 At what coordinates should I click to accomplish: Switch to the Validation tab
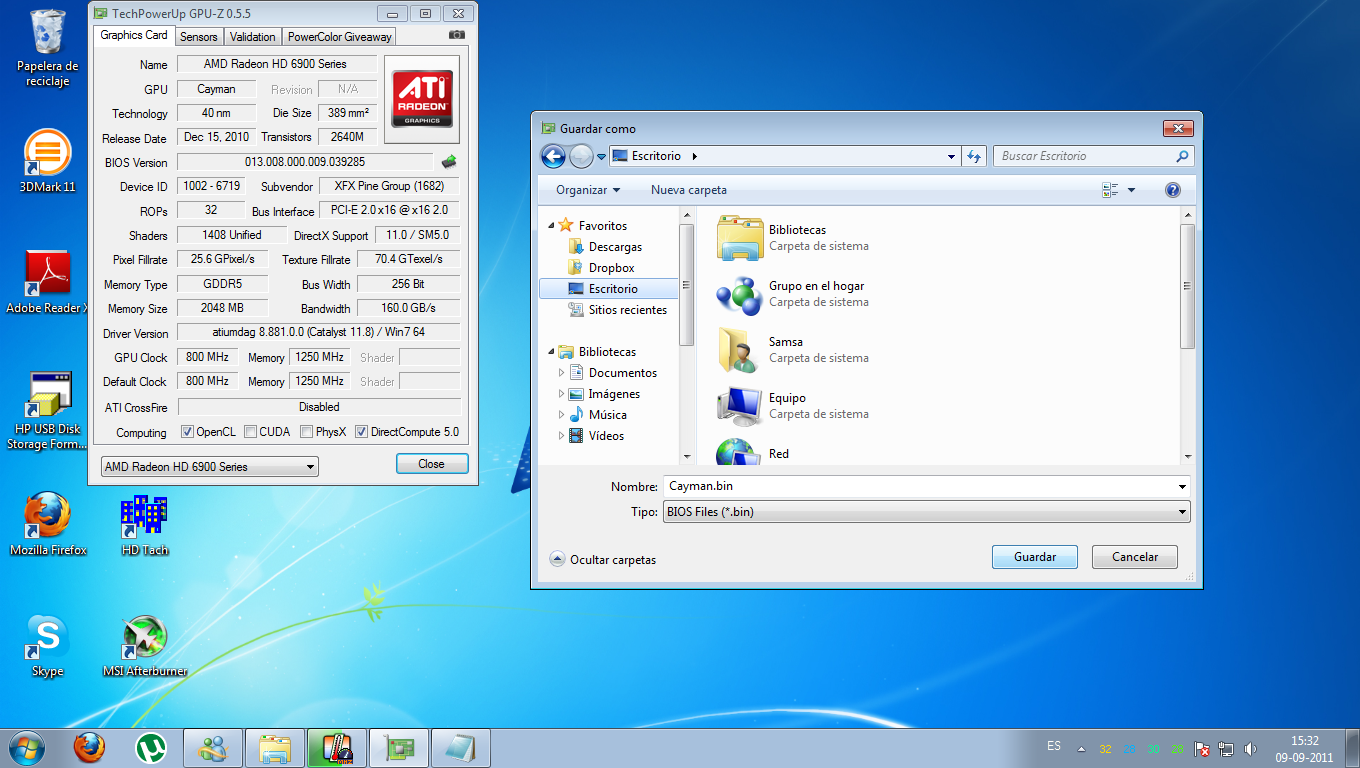pos(252,37)
